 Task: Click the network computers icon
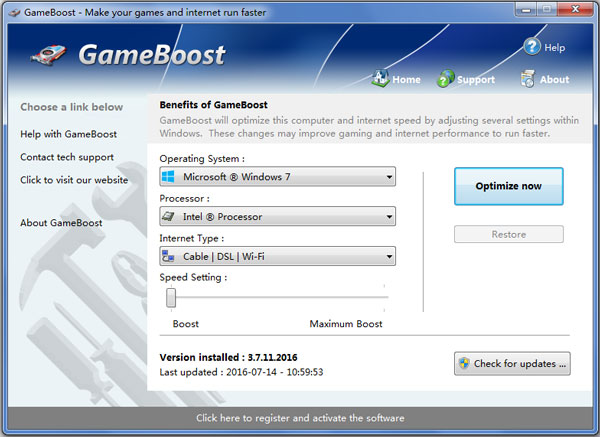(168, 256)
